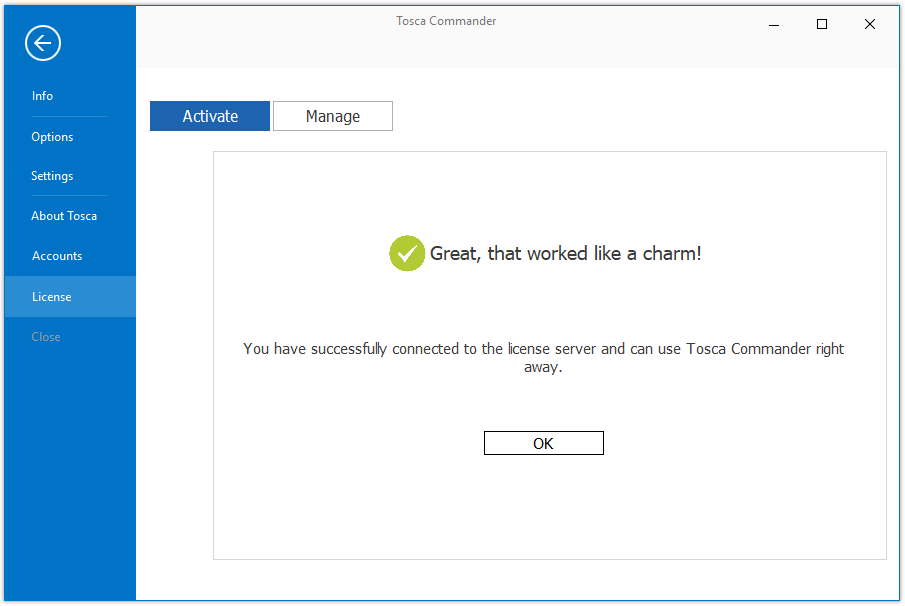
Task: Click the green checkmark success icon
Action: click(x=407, y=253)
